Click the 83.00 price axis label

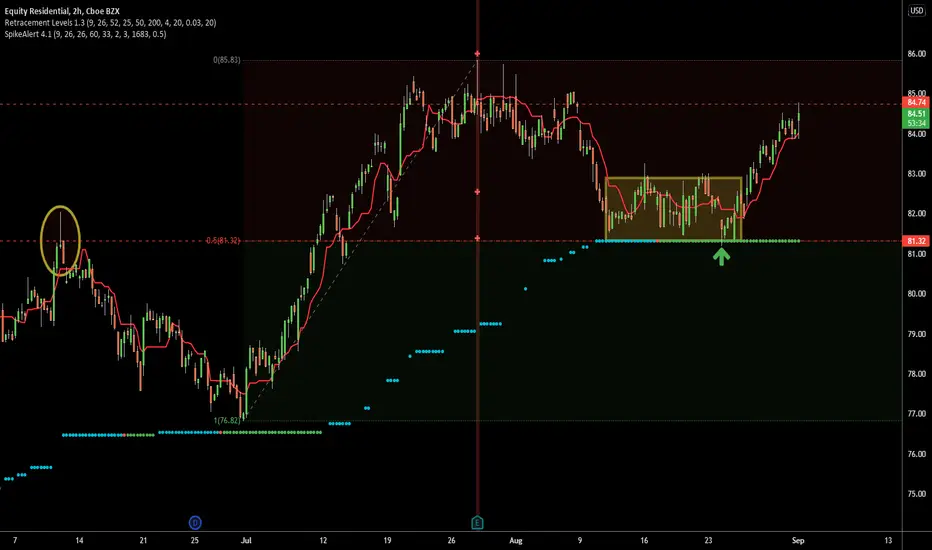(x=916, y=174)
